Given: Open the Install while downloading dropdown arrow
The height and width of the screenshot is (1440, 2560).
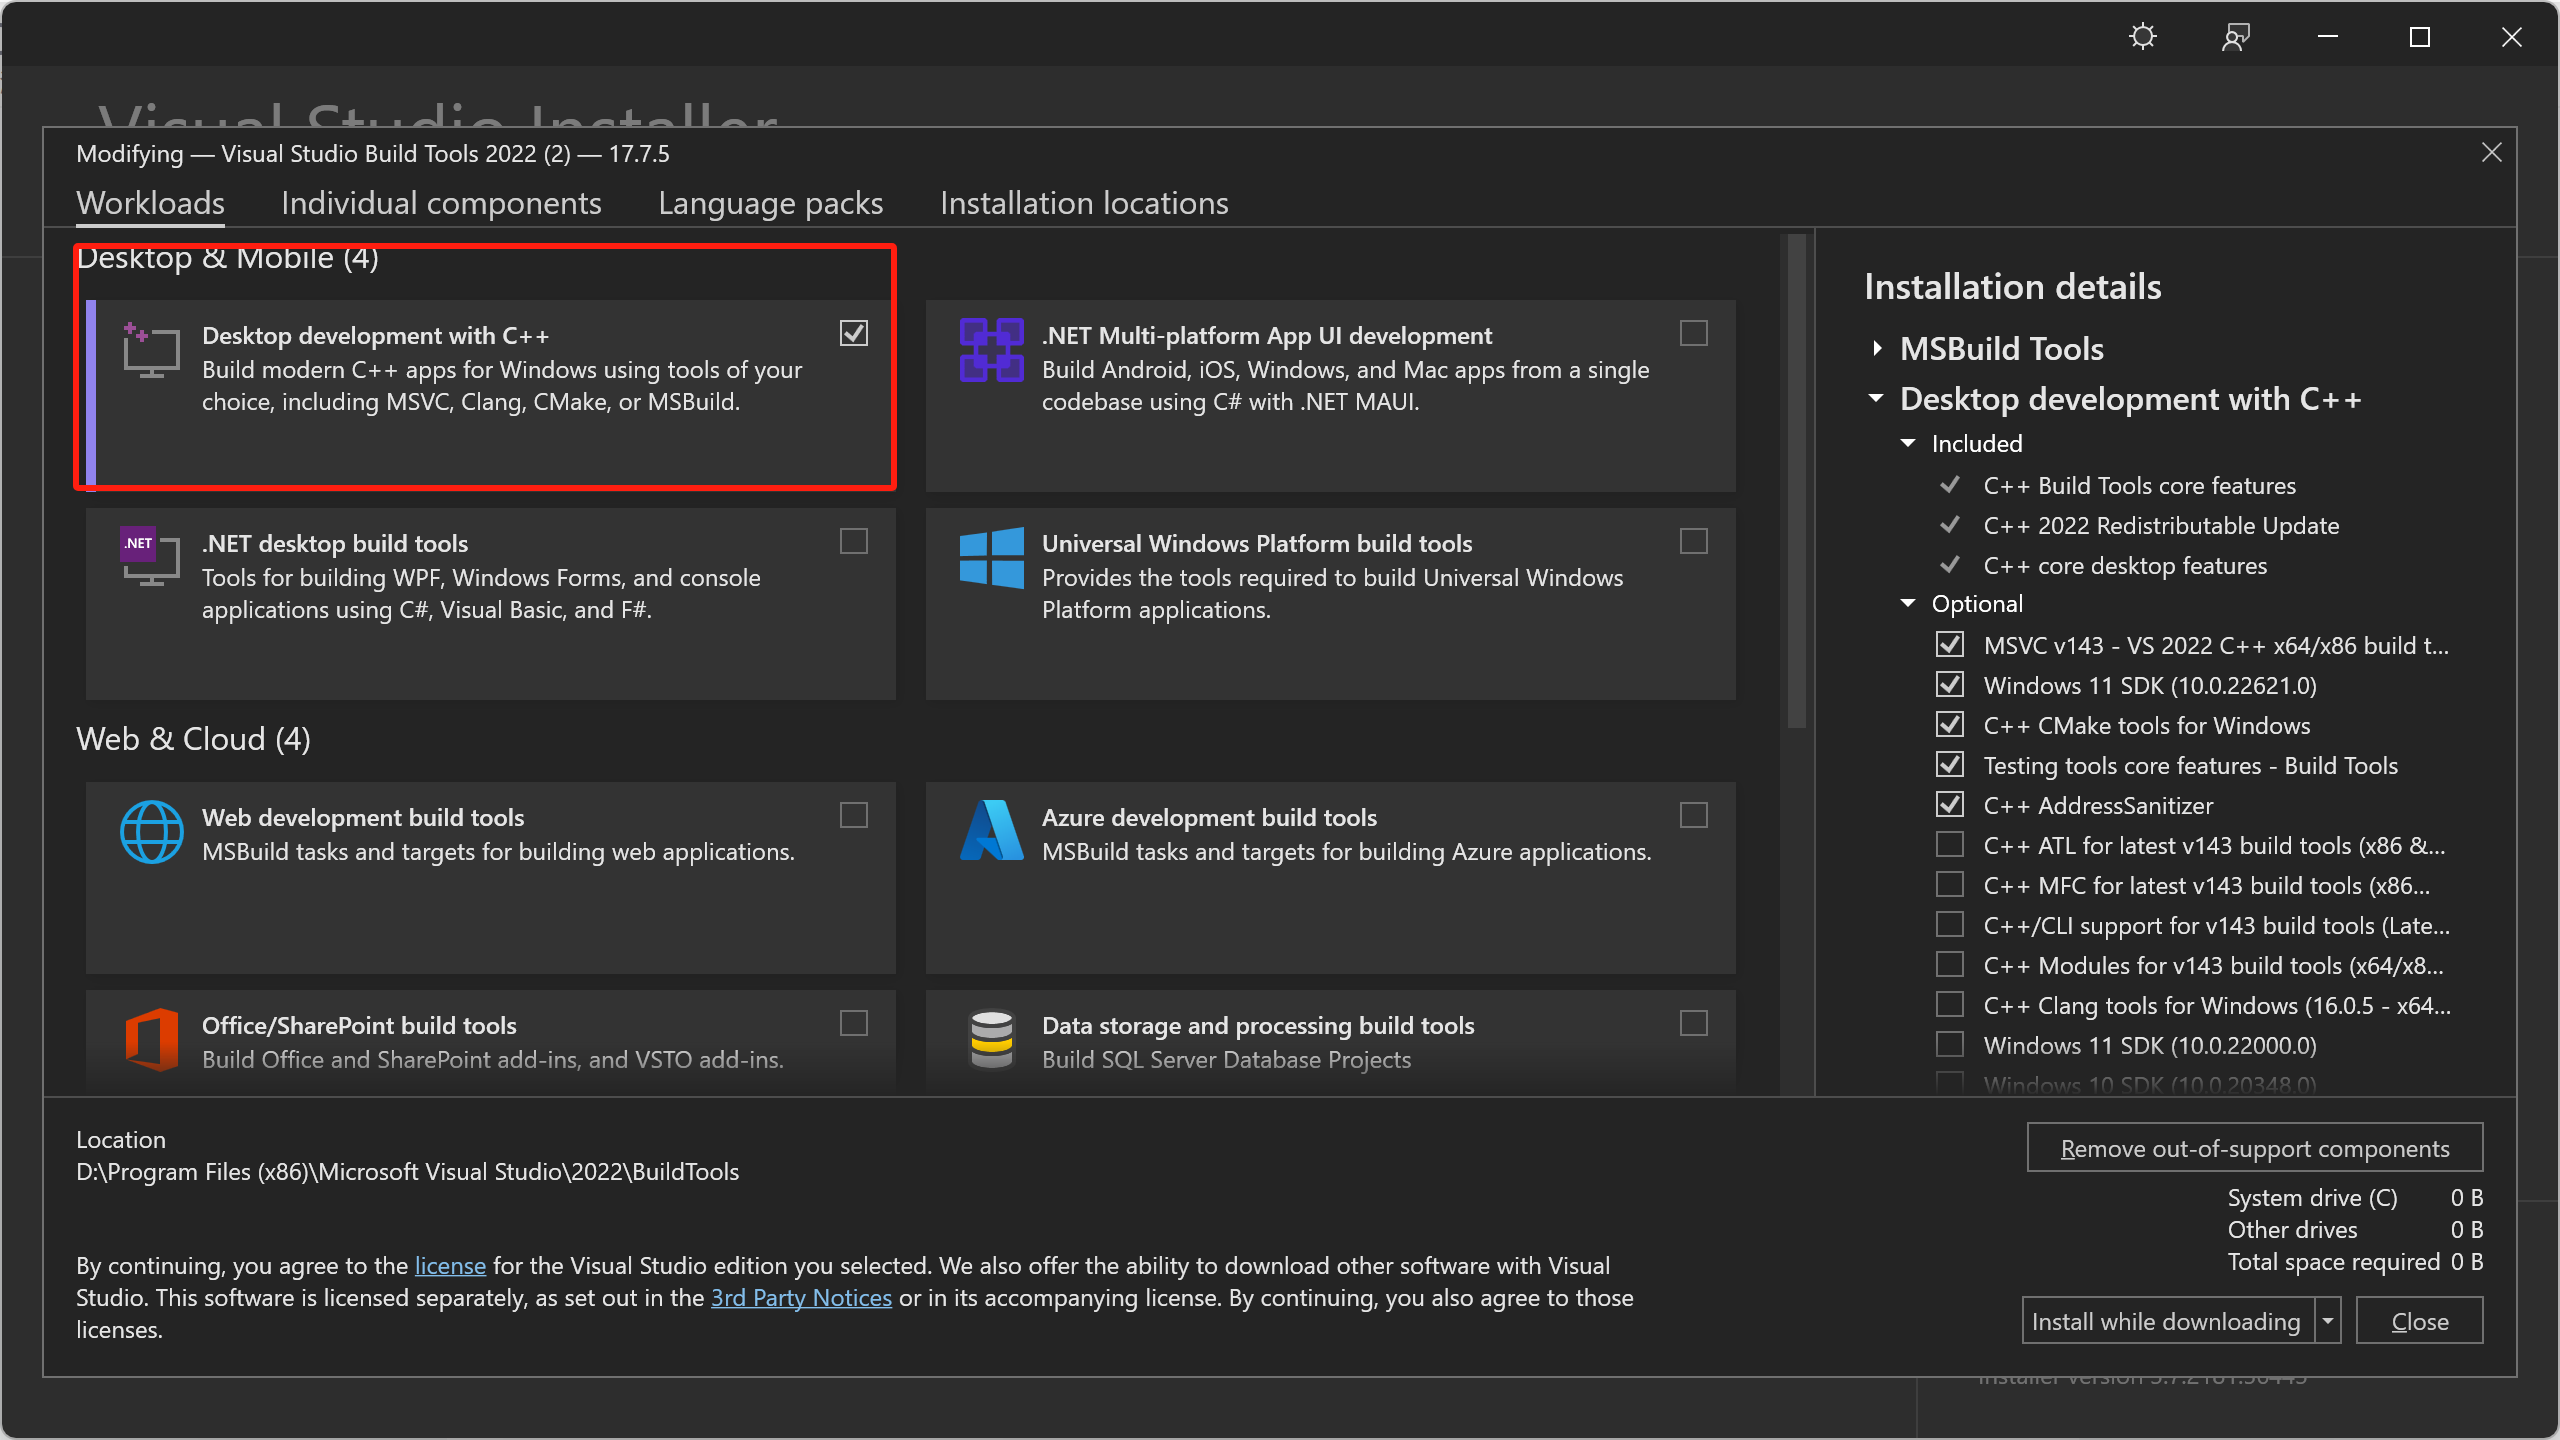Looking at the screenshot, I should (2328, 1320).
